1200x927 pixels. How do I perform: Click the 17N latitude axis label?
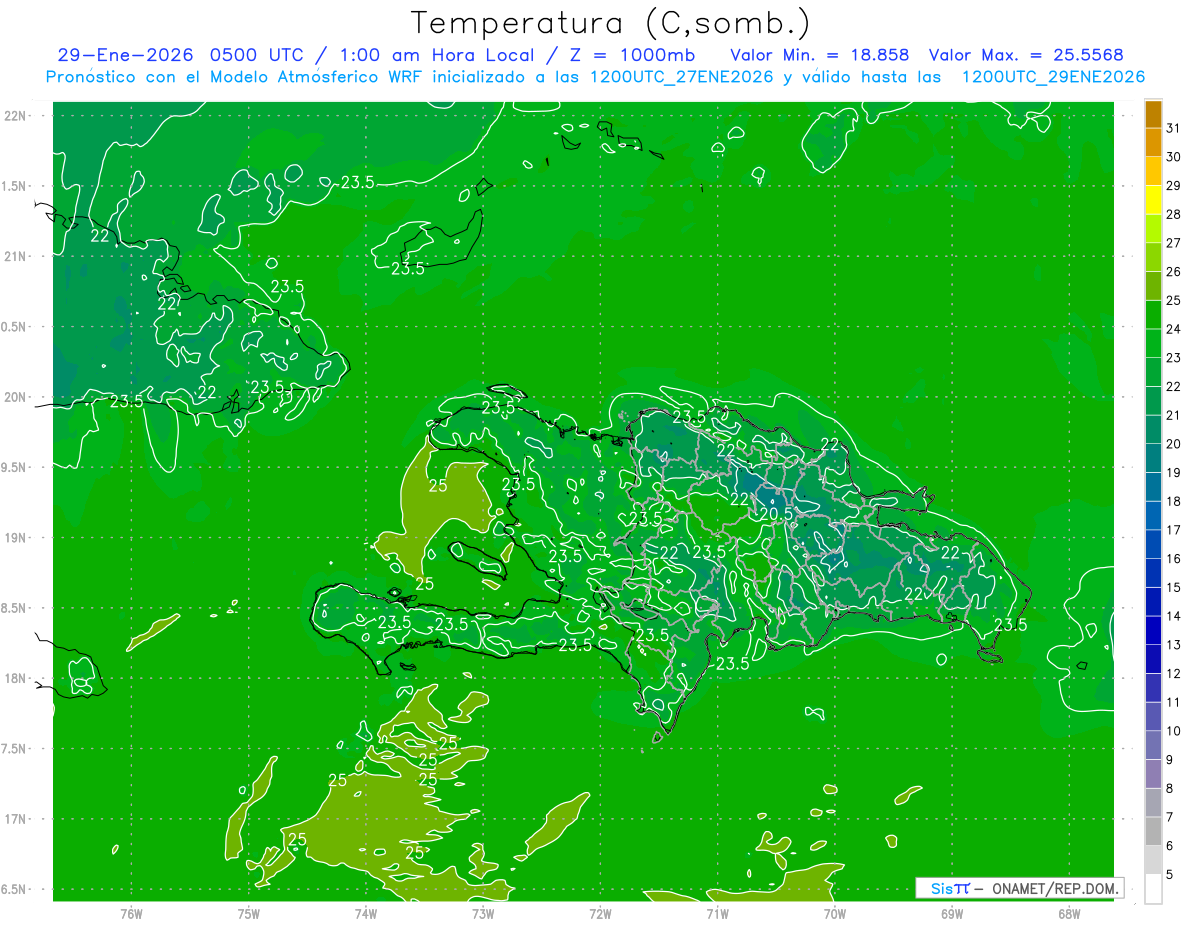pyautogui.click(x=15, y=819)
